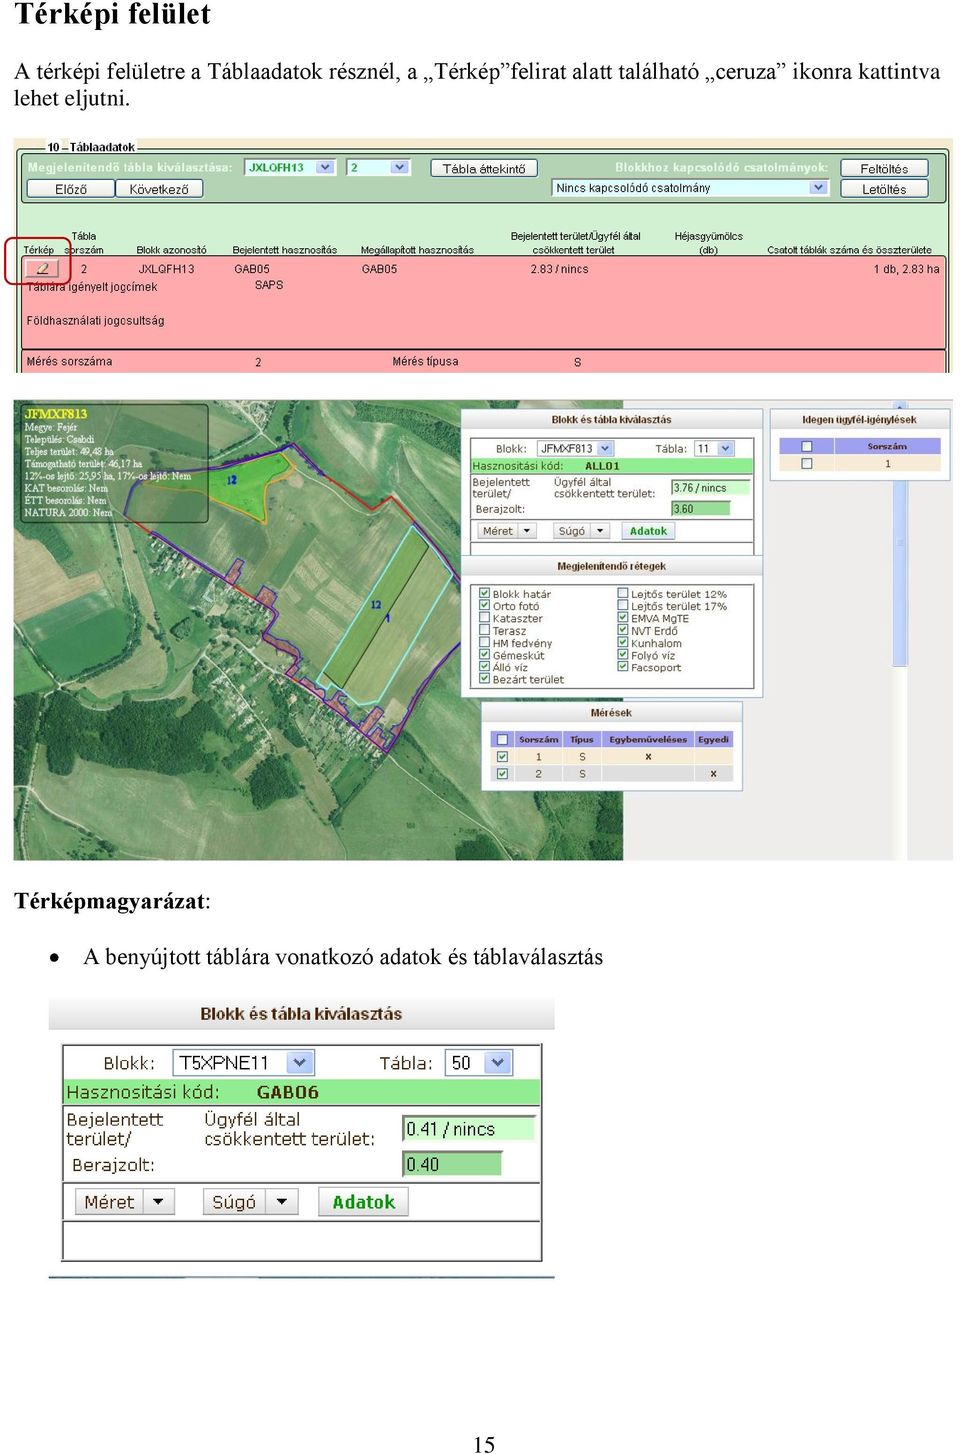The image size is (960, 1454).
Task: Click the JXLQFH13 Blokk azonosító cell
Action: click(166, 269)
